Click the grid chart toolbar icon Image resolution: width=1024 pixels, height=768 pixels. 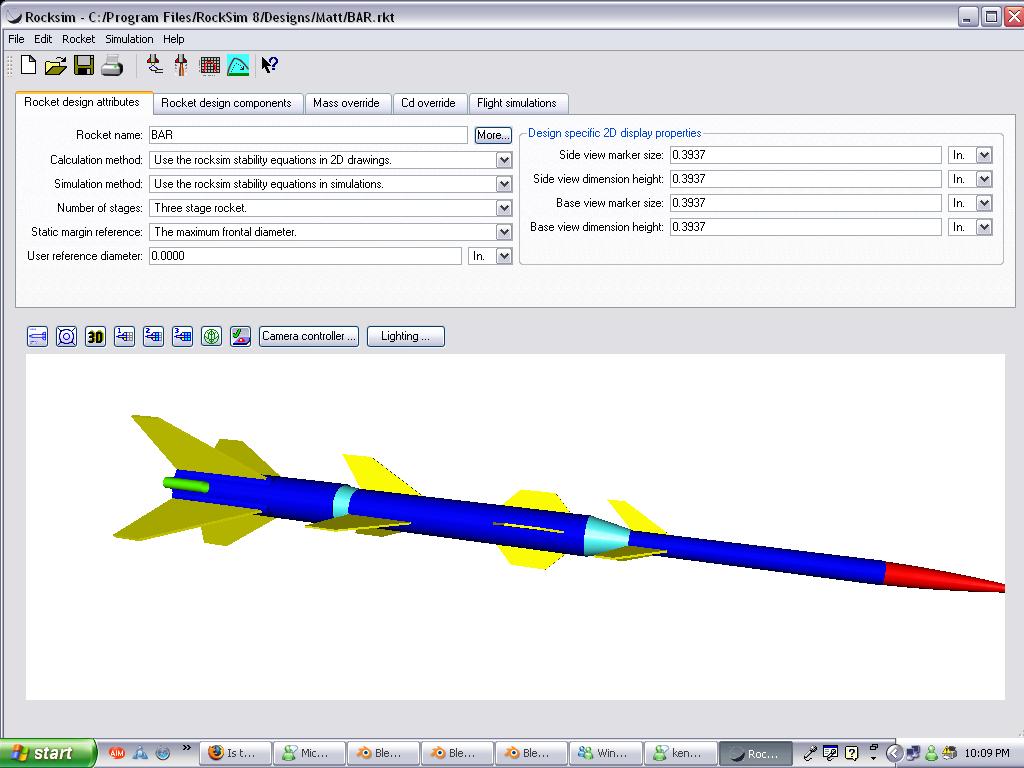click(210, 66)
